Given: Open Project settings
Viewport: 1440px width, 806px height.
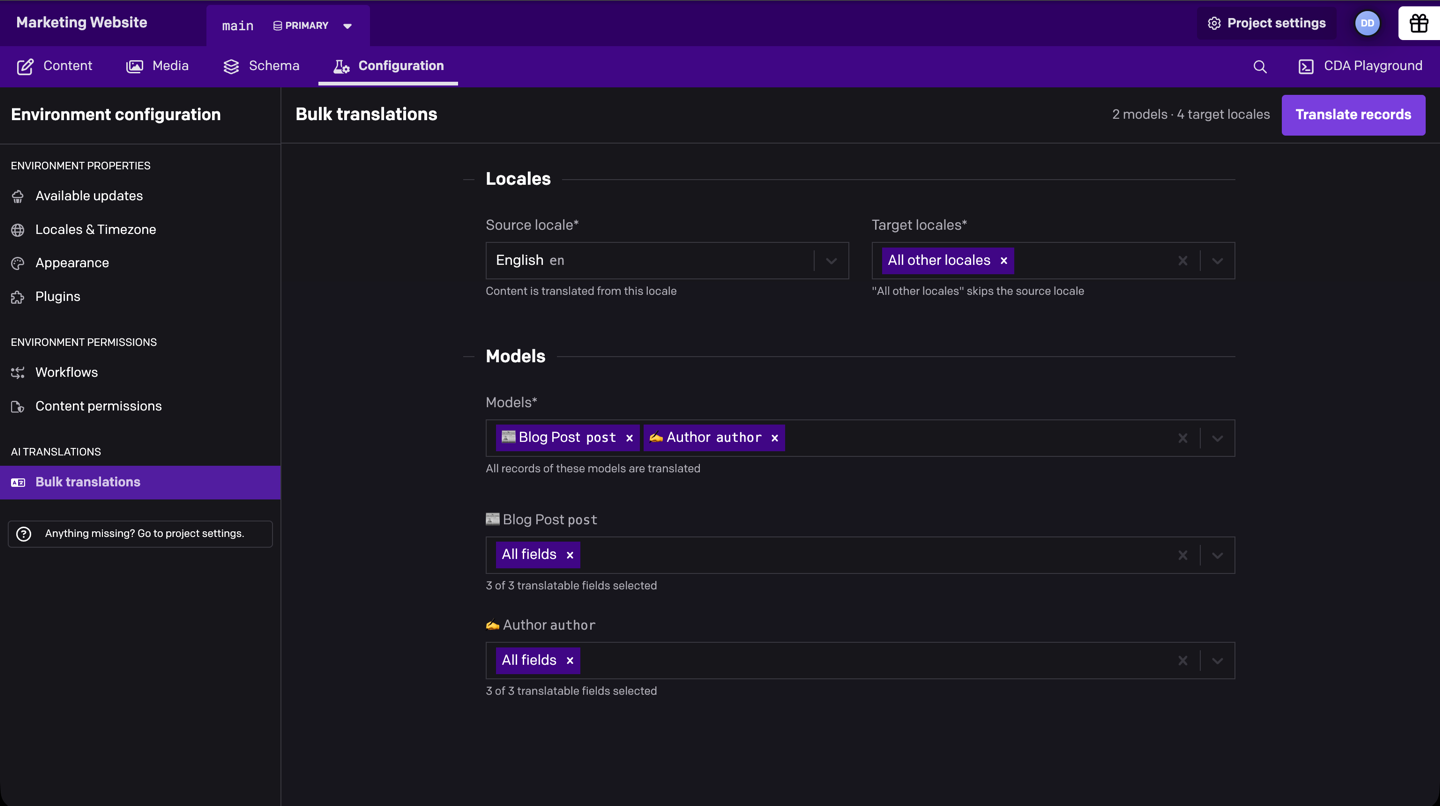Looking at the screenshot, I should [x=1267, y=23].
